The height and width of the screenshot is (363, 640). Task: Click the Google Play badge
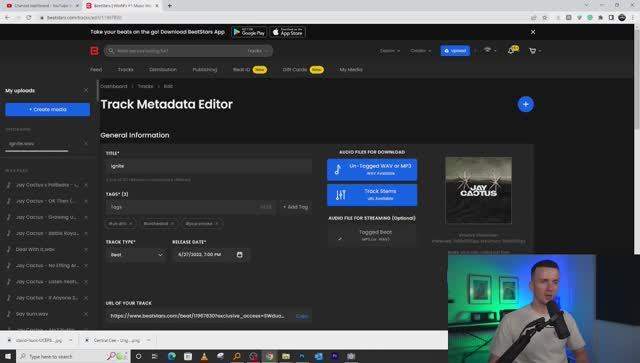click(x=249, y=32)
